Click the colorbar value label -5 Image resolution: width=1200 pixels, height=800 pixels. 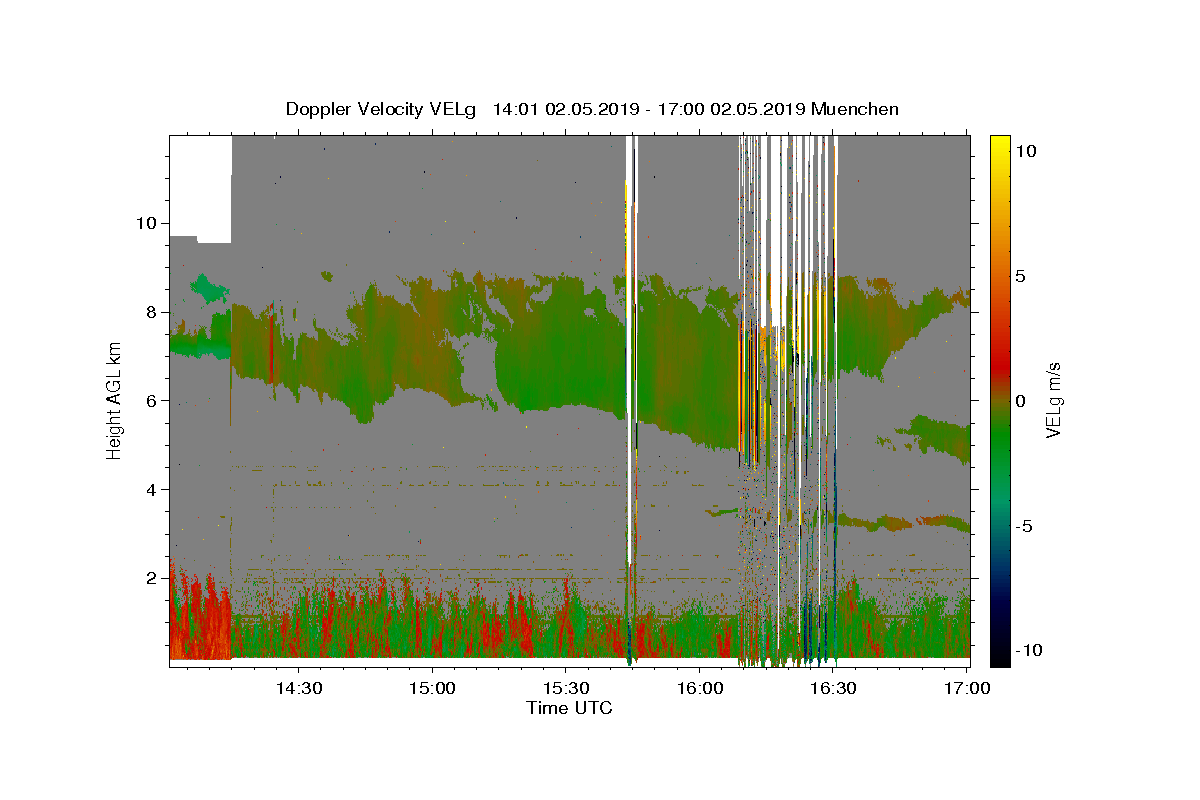1025,526
